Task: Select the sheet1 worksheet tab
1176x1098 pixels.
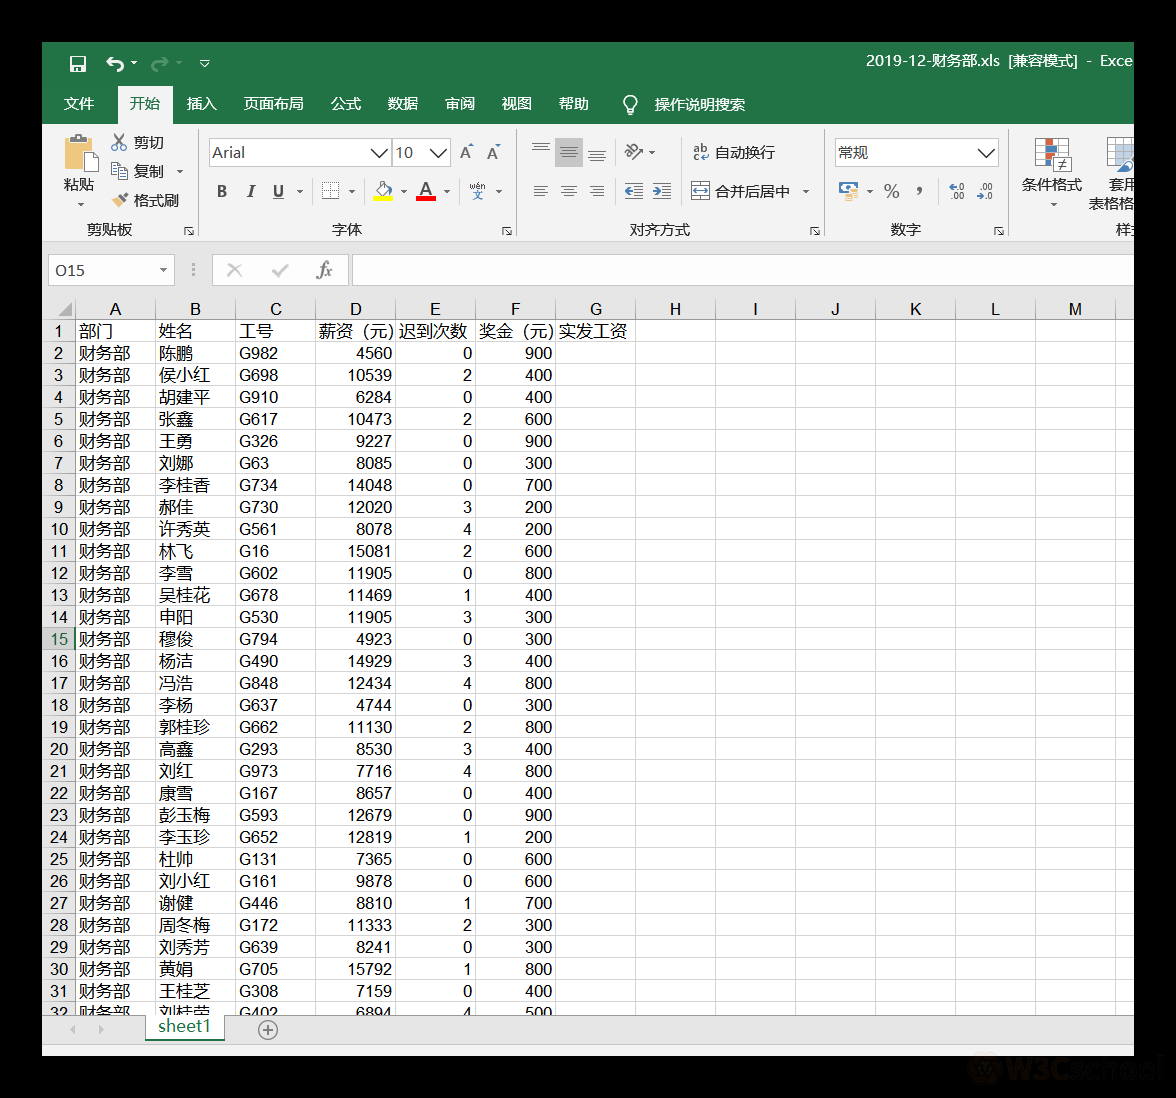Action: 184,1027
